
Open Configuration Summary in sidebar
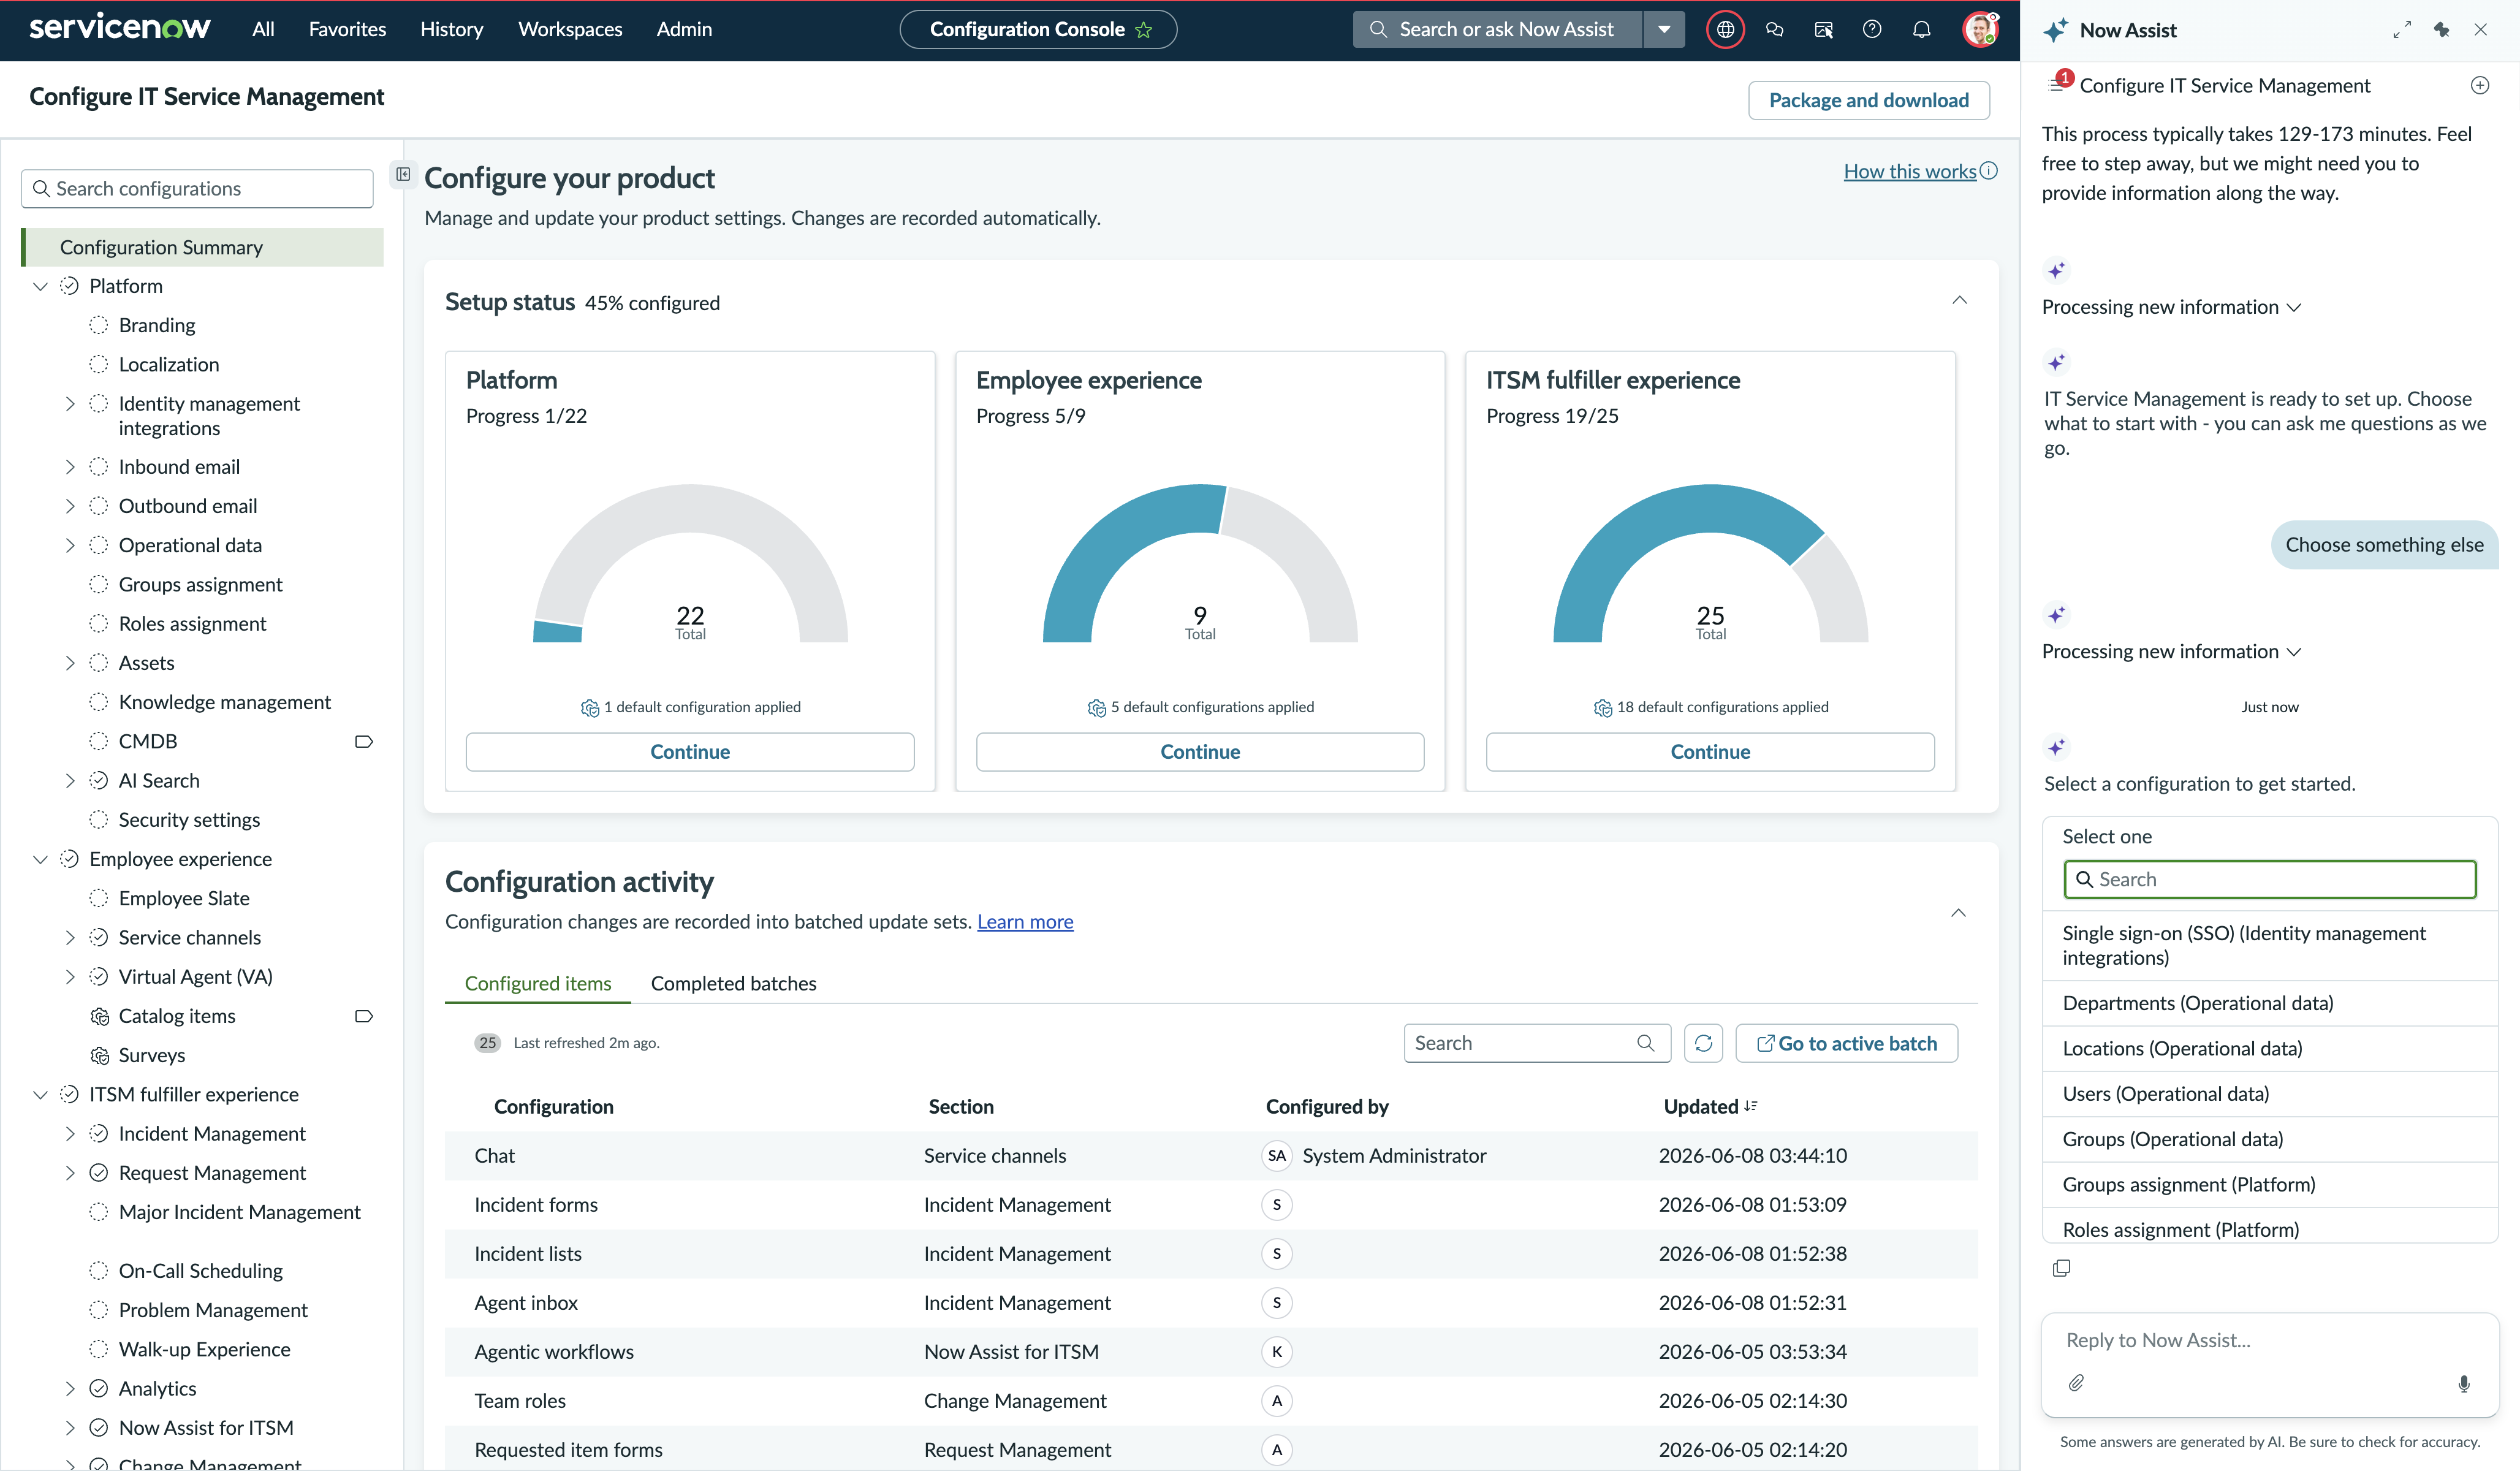tap(202, 247)
